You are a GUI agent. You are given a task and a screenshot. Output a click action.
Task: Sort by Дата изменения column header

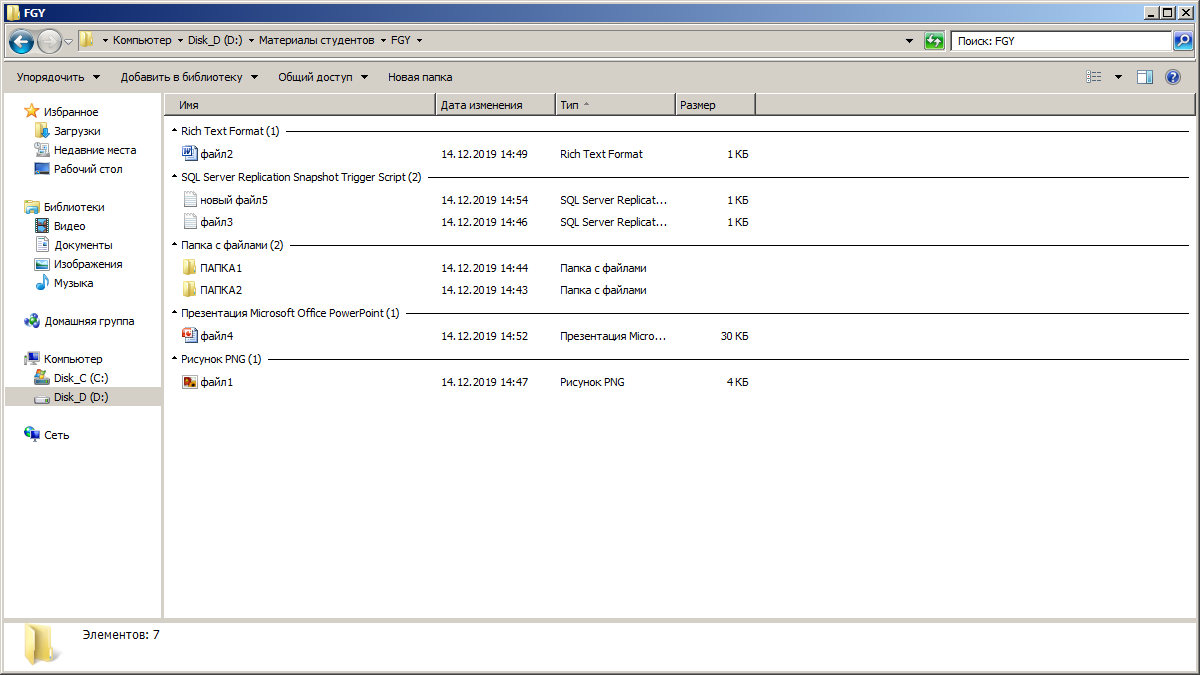tap(496, 105)
